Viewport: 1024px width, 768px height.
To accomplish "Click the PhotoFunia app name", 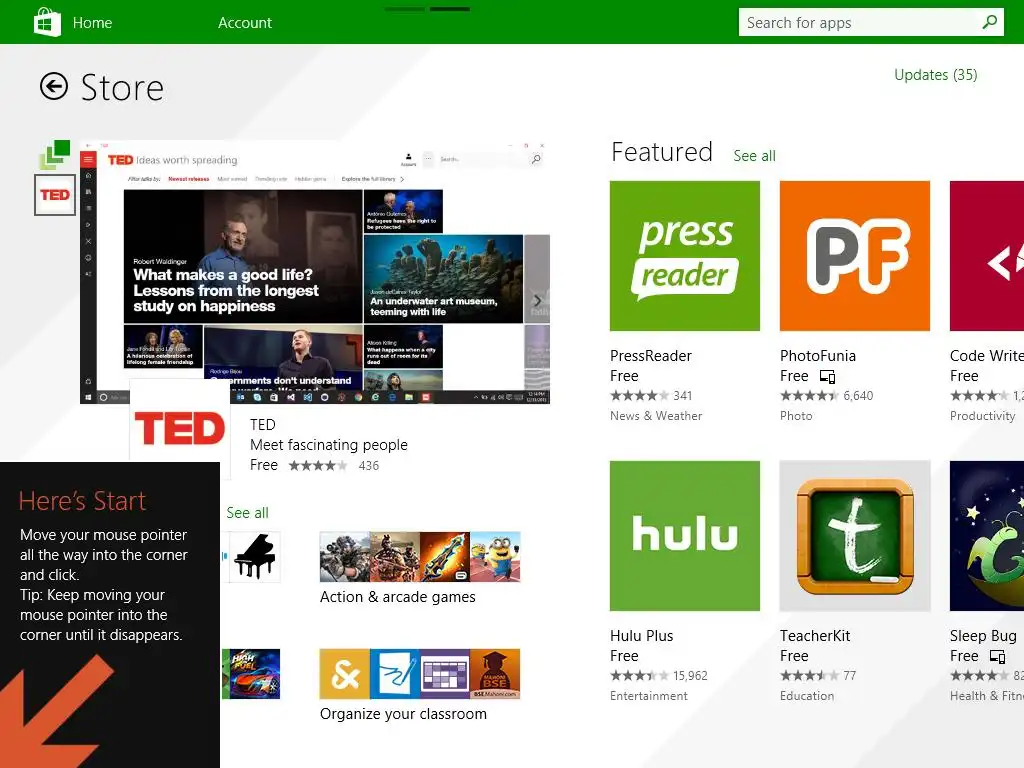I will pos(818,356).
